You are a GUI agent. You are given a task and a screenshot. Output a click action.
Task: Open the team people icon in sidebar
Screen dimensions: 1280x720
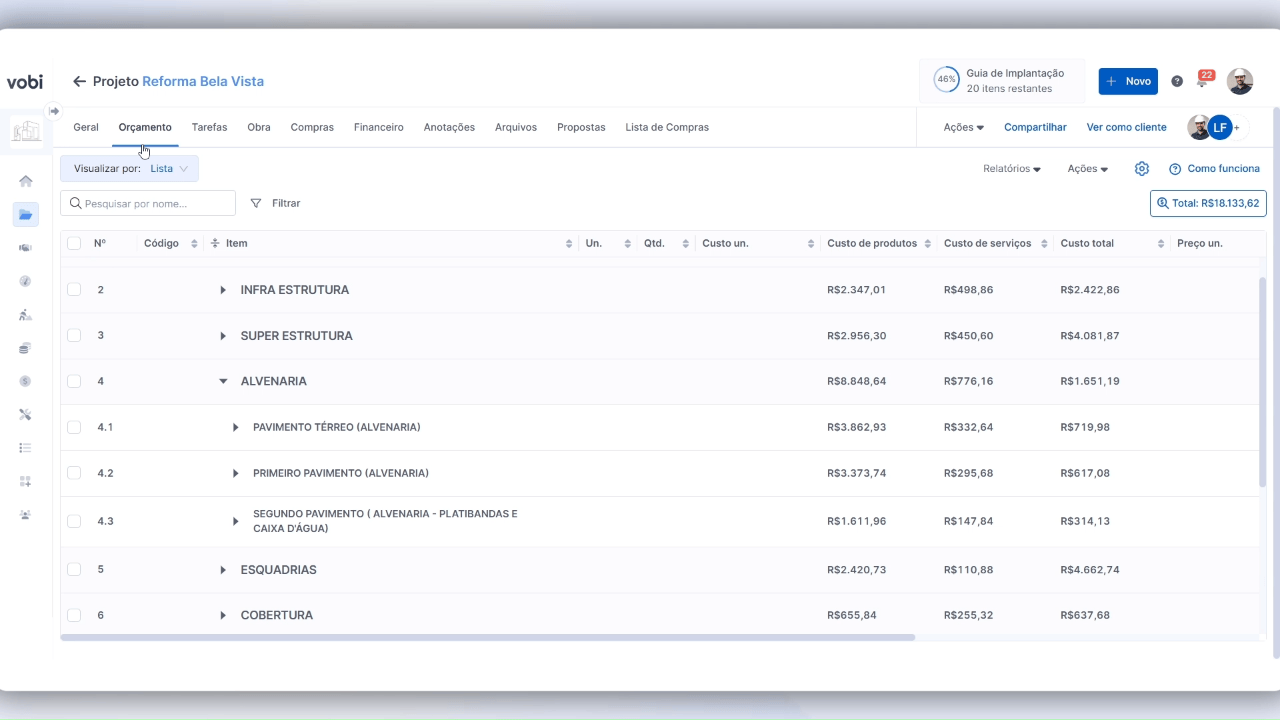click(x=26, y=514)
